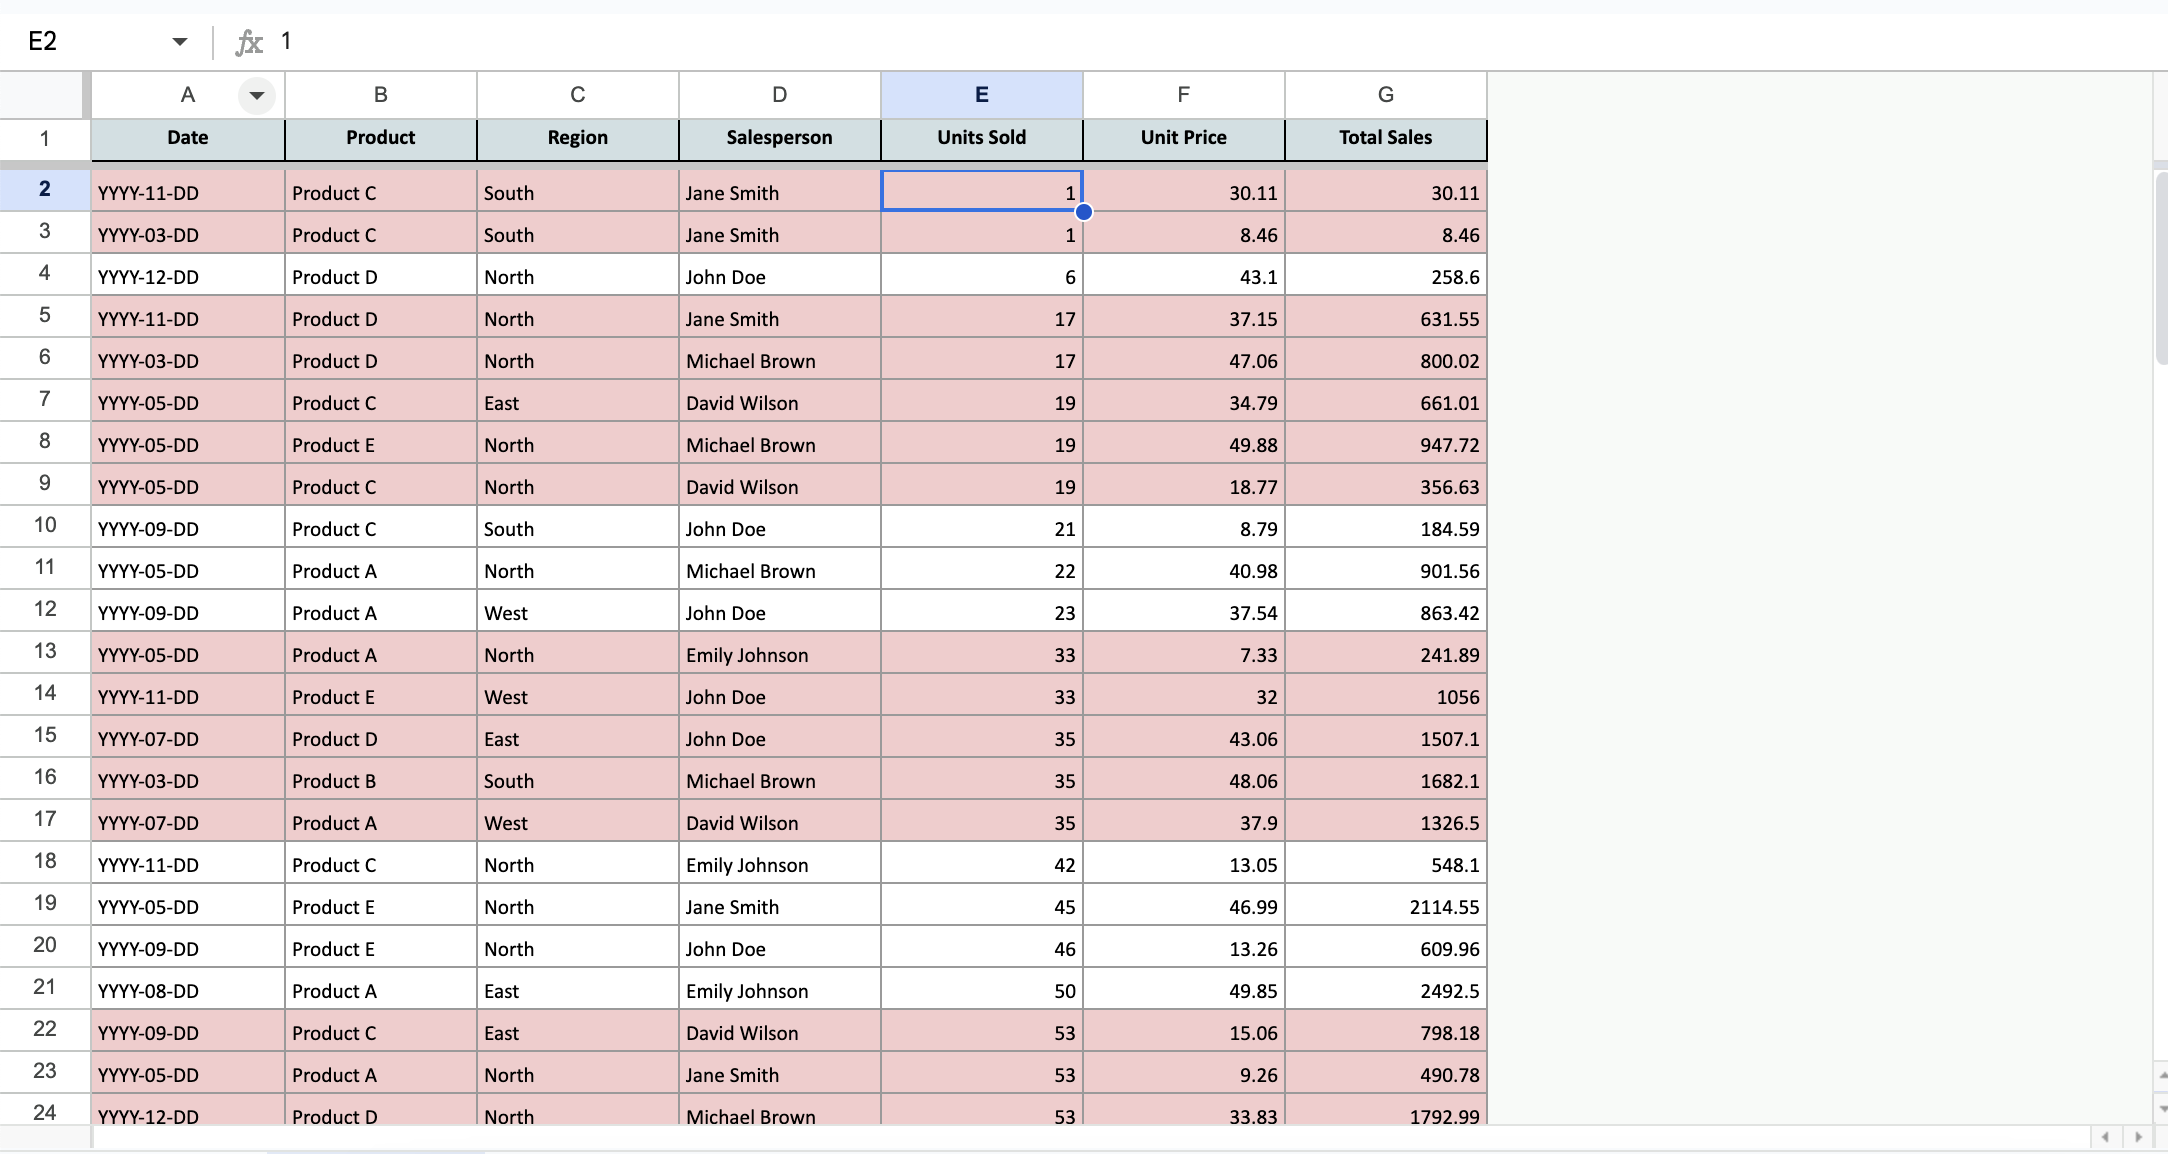Open the name box dropdown arrow

coord(180,42)
